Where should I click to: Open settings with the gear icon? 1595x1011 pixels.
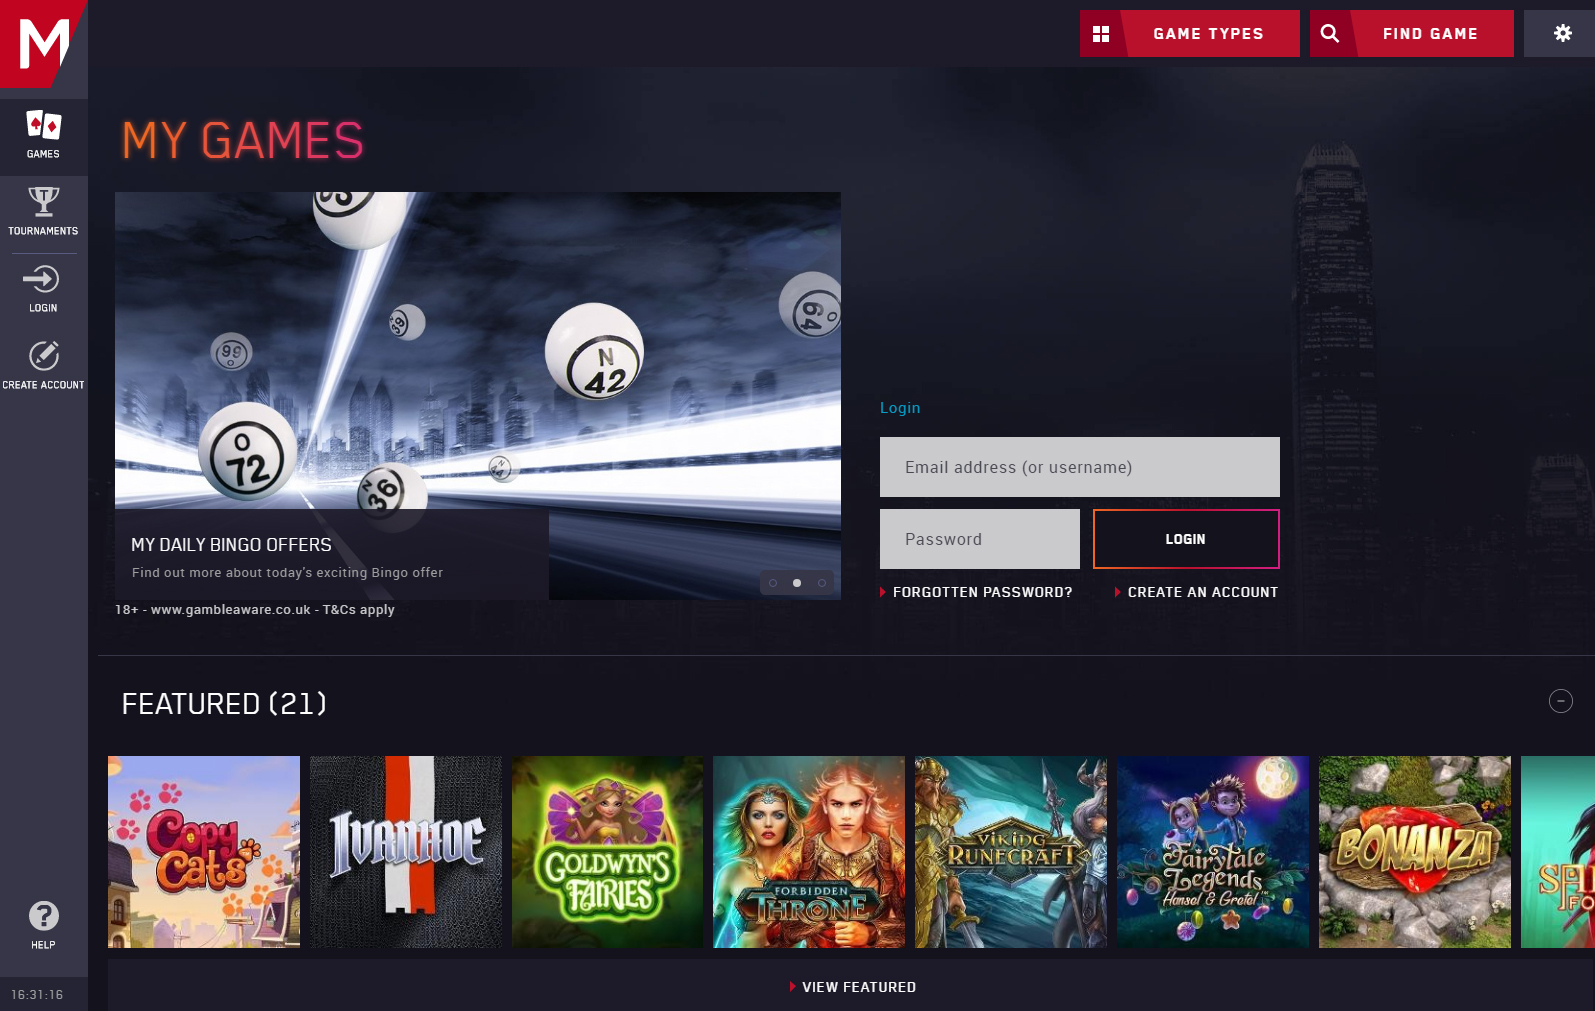point(1562,34)
